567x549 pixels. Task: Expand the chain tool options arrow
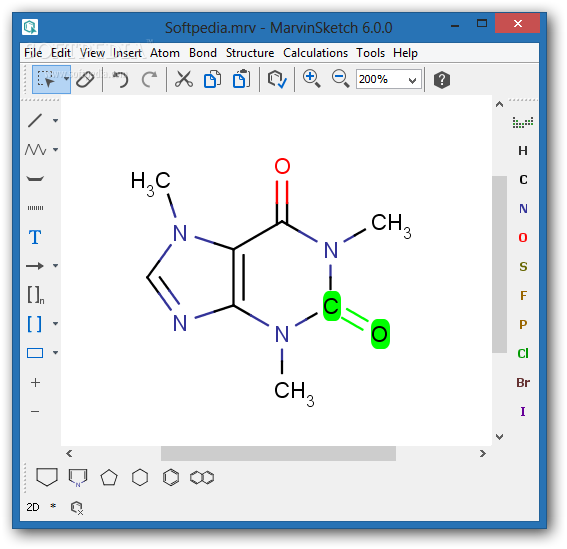pos(55,149)
